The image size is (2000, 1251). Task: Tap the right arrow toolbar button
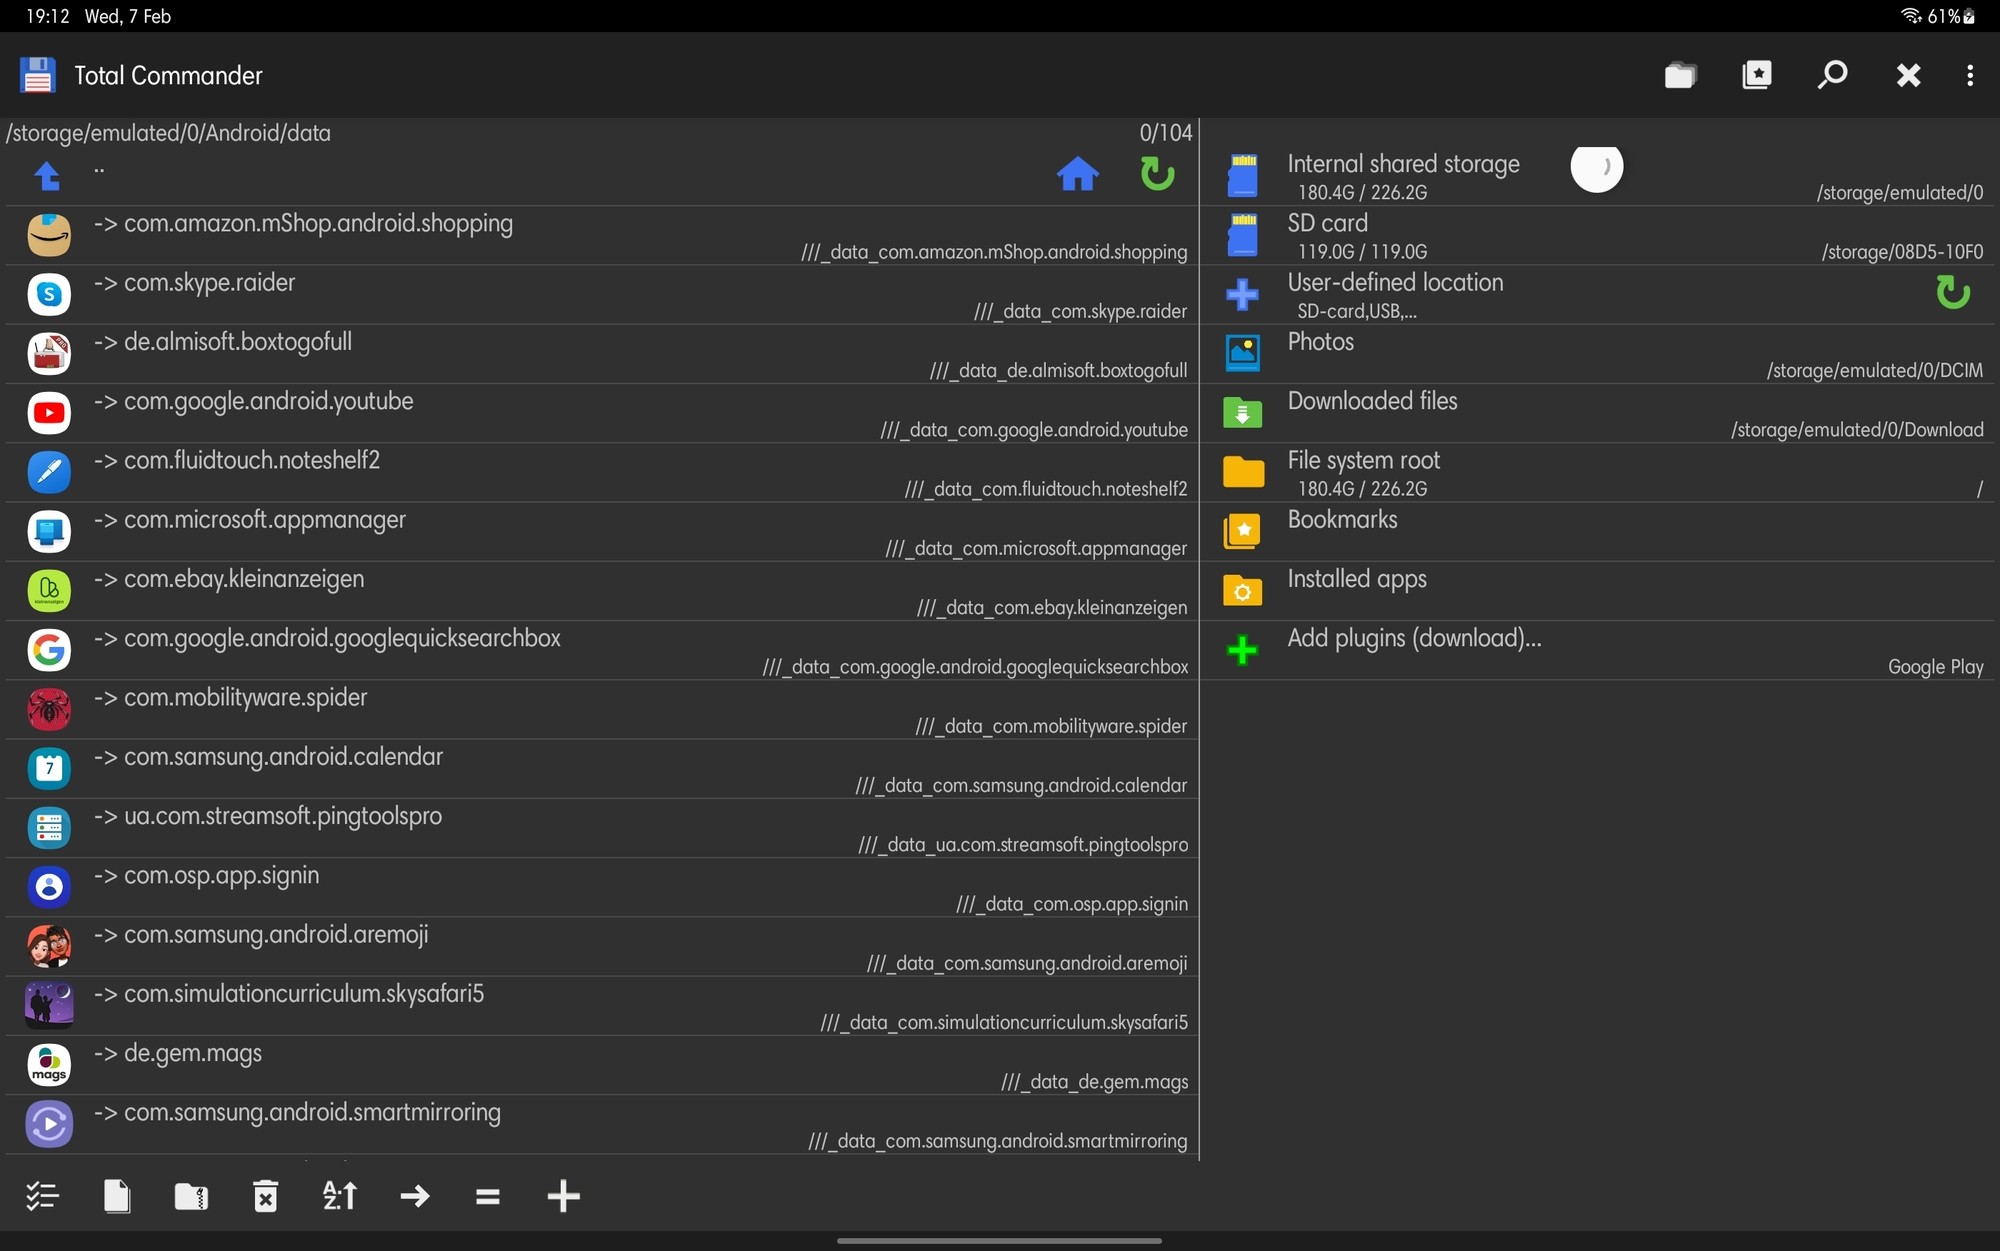point(414,1196)
